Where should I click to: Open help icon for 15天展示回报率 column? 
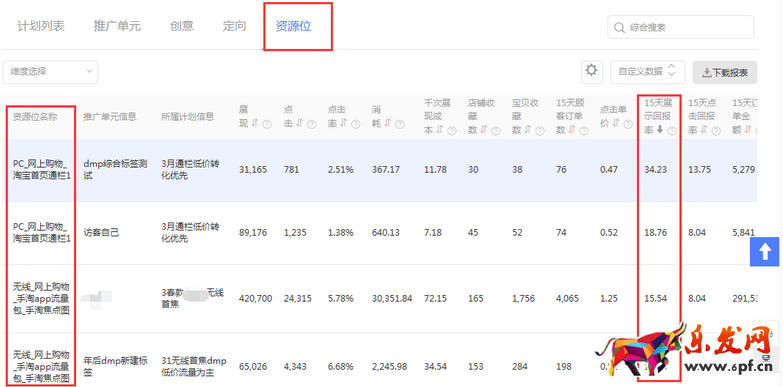pyautogui.click(x=672, y=131)
